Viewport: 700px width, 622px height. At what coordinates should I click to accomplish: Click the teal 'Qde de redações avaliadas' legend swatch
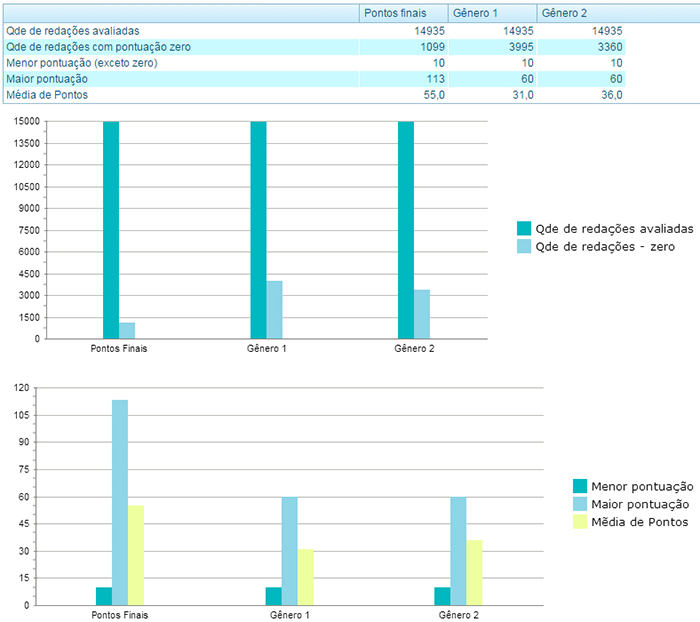(x=524, y=228)
